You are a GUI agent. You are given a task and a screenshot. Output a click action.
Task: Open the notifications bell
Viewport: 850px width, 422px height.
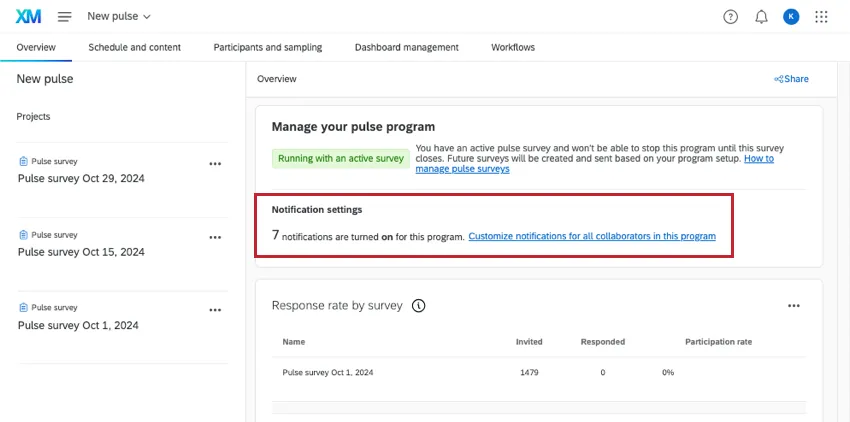[761, 17]
